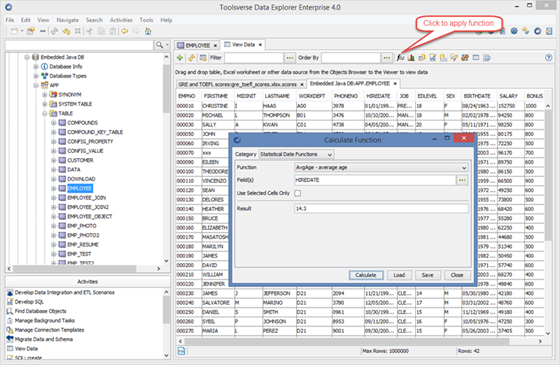Expand the SYSTEM TABLE tree node

(45, 104)
